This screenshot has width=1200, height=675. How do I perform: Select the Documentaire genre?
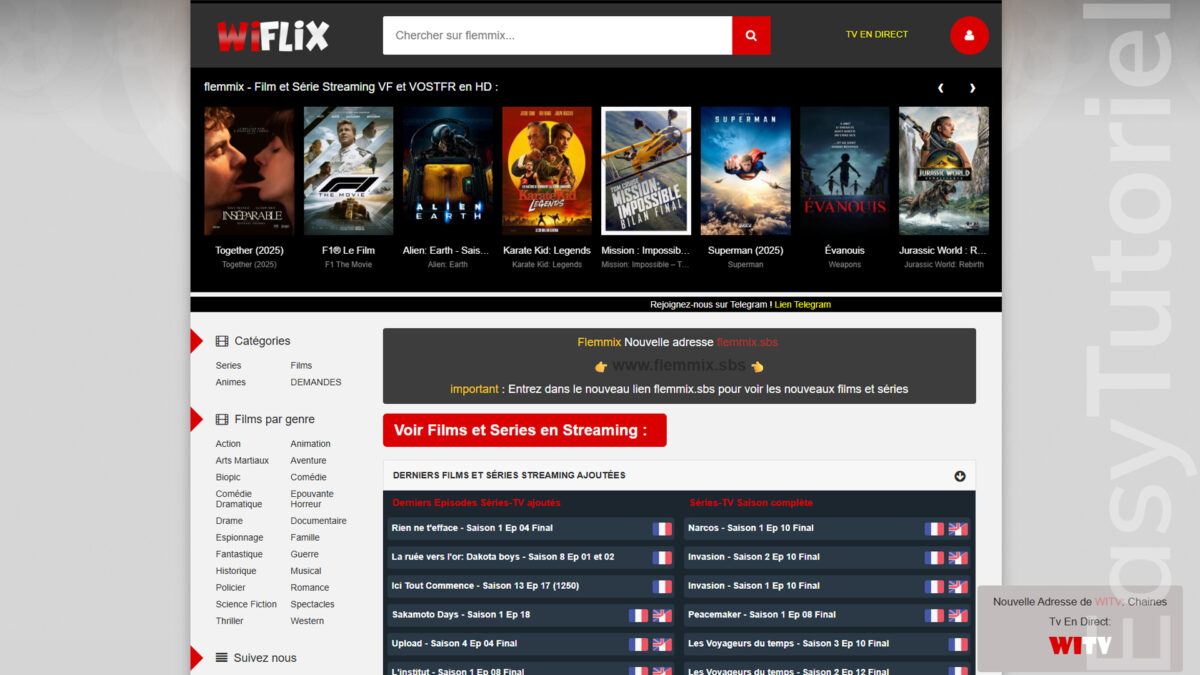coord(318,521)
